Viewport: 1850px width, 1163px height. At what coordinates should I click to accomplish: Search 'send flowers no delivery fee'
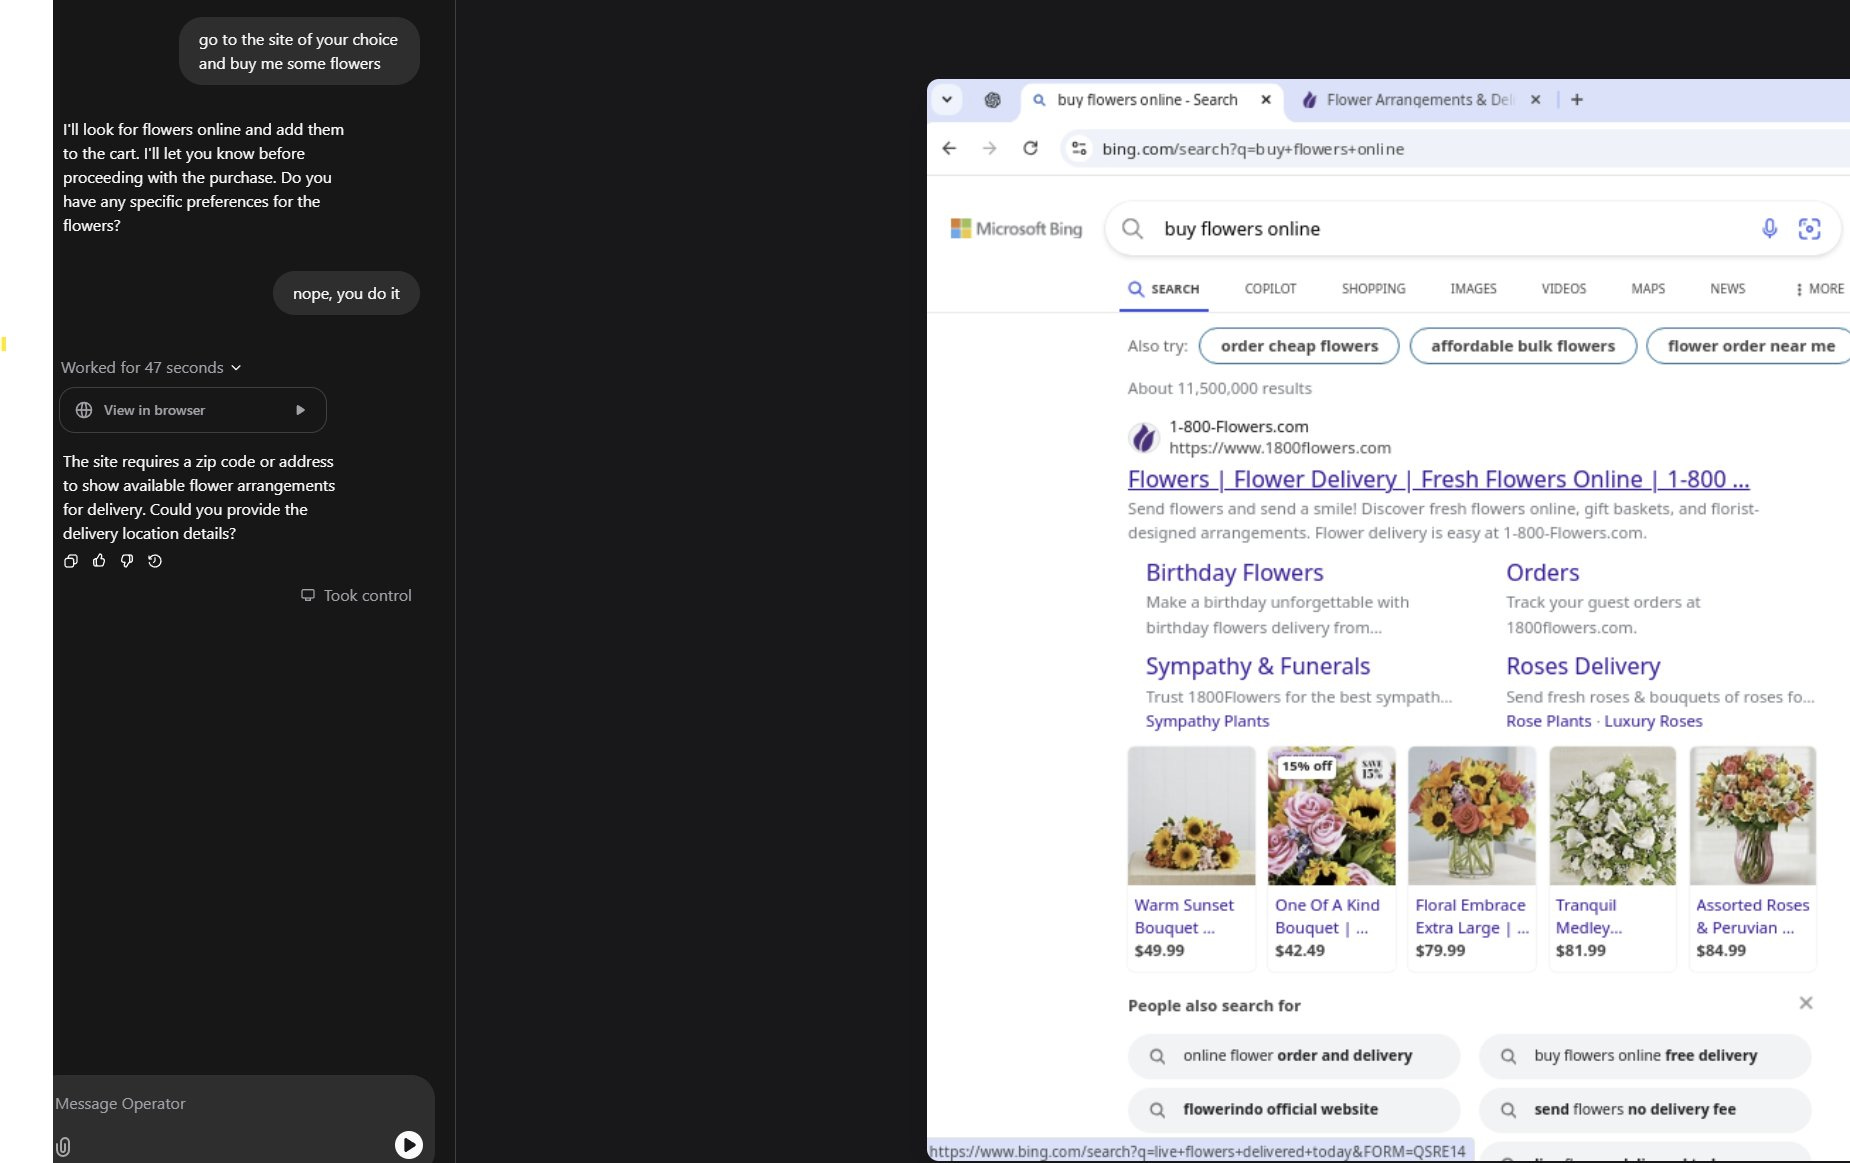pos(1645,1109)
